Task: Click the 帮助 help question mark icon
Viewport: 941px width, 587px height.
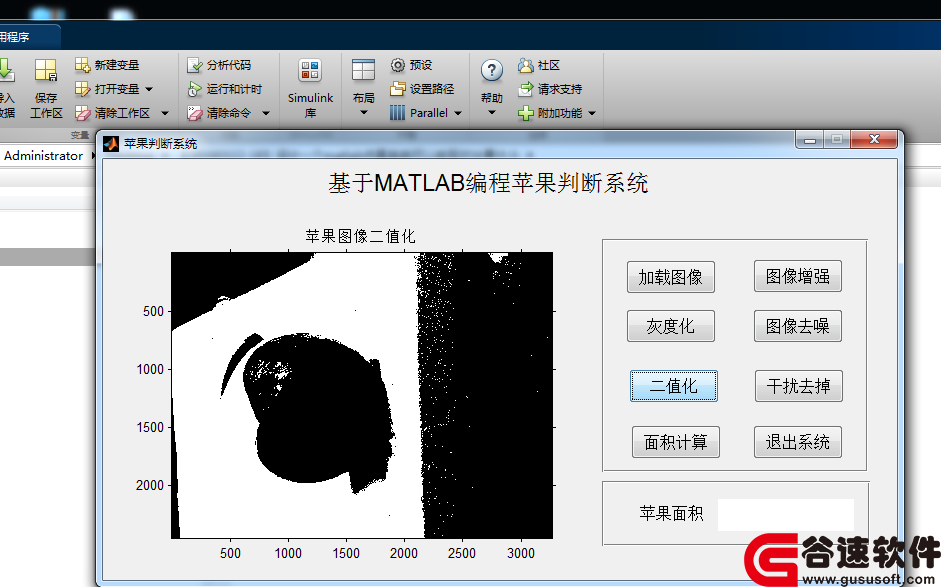Action: click(492, 70)
